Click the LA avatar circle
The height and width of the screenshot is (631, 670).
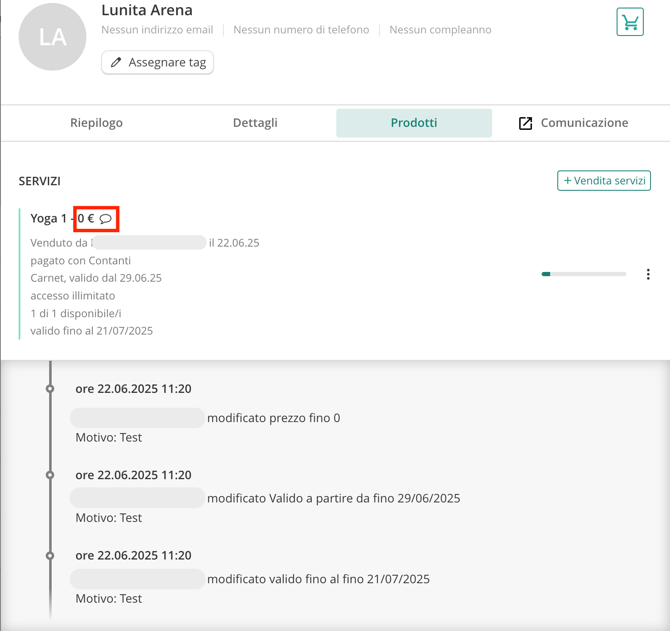point(52,37)
